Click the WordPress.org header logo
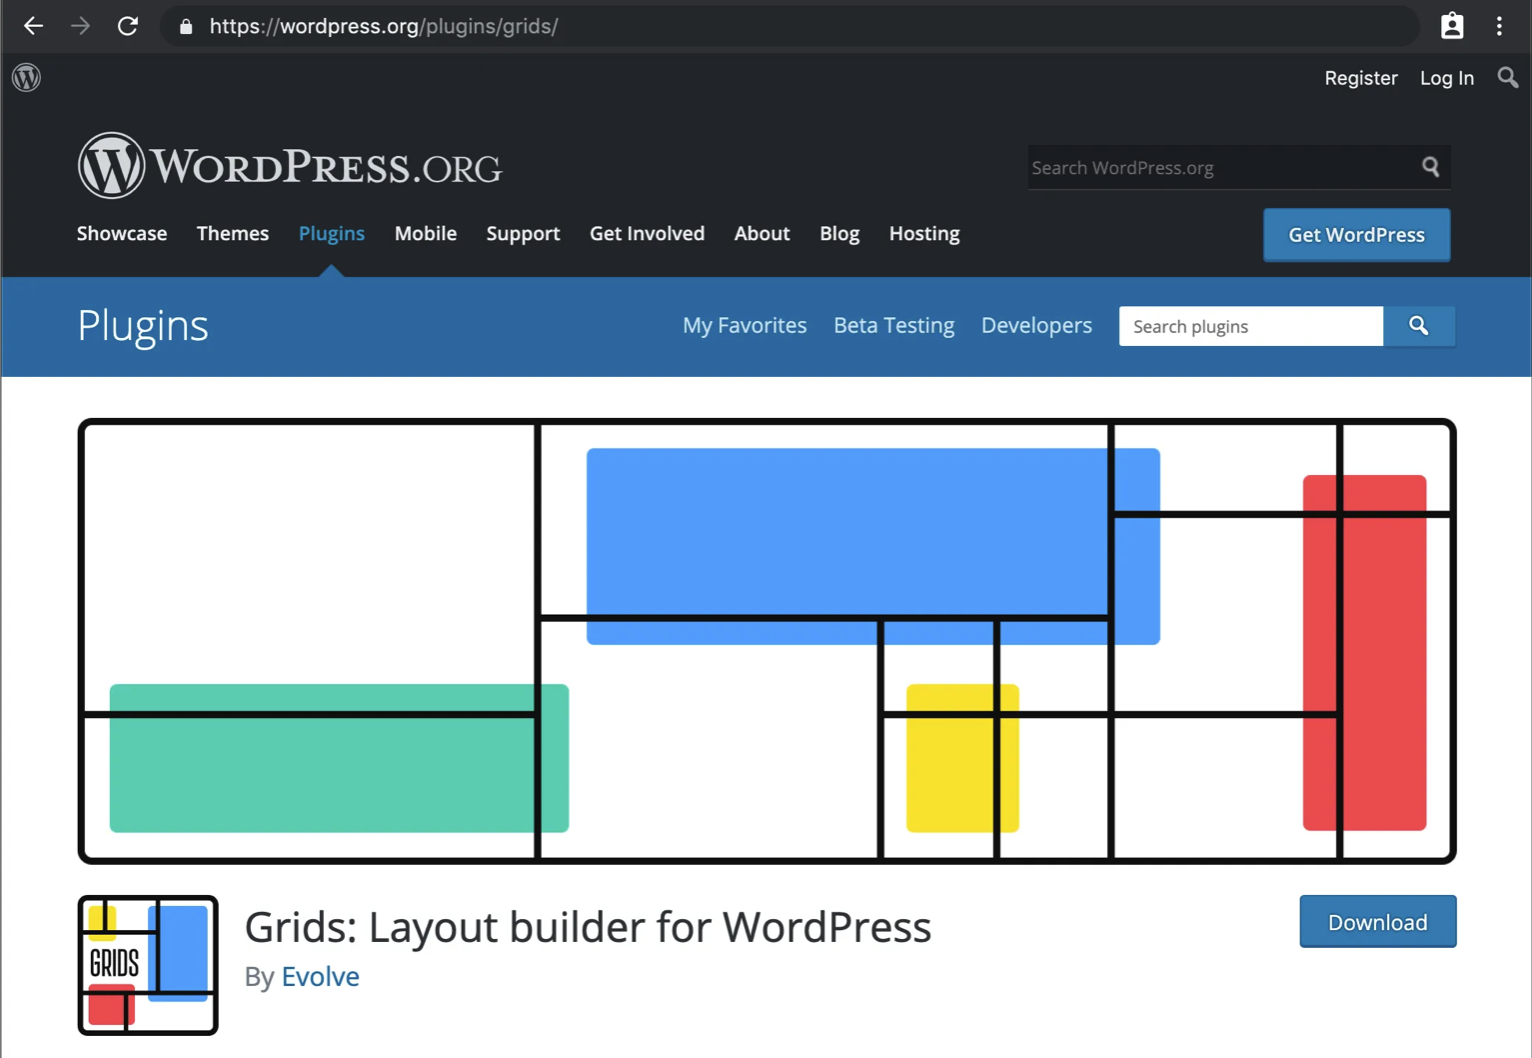Screen dimensions: 1532x1058 (290, 166)
